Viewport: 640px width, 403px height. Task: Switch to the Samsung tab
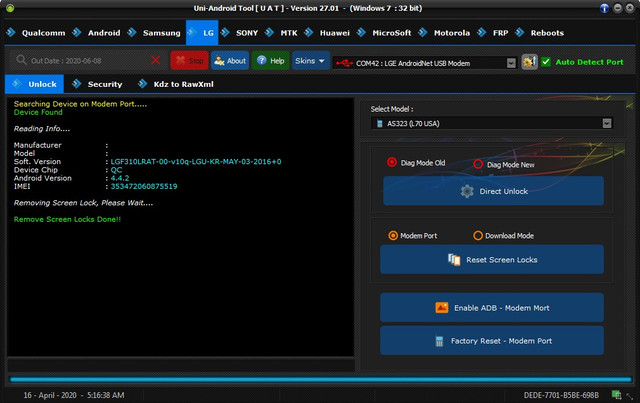coord(160,32)
